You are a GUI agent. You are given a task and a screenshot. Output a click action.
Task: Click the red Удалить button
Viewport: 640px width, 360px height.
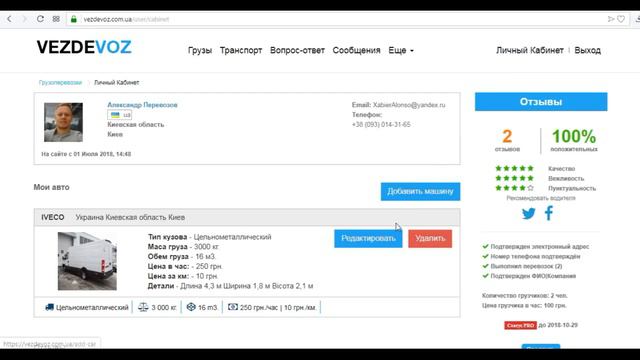(430, 238)
